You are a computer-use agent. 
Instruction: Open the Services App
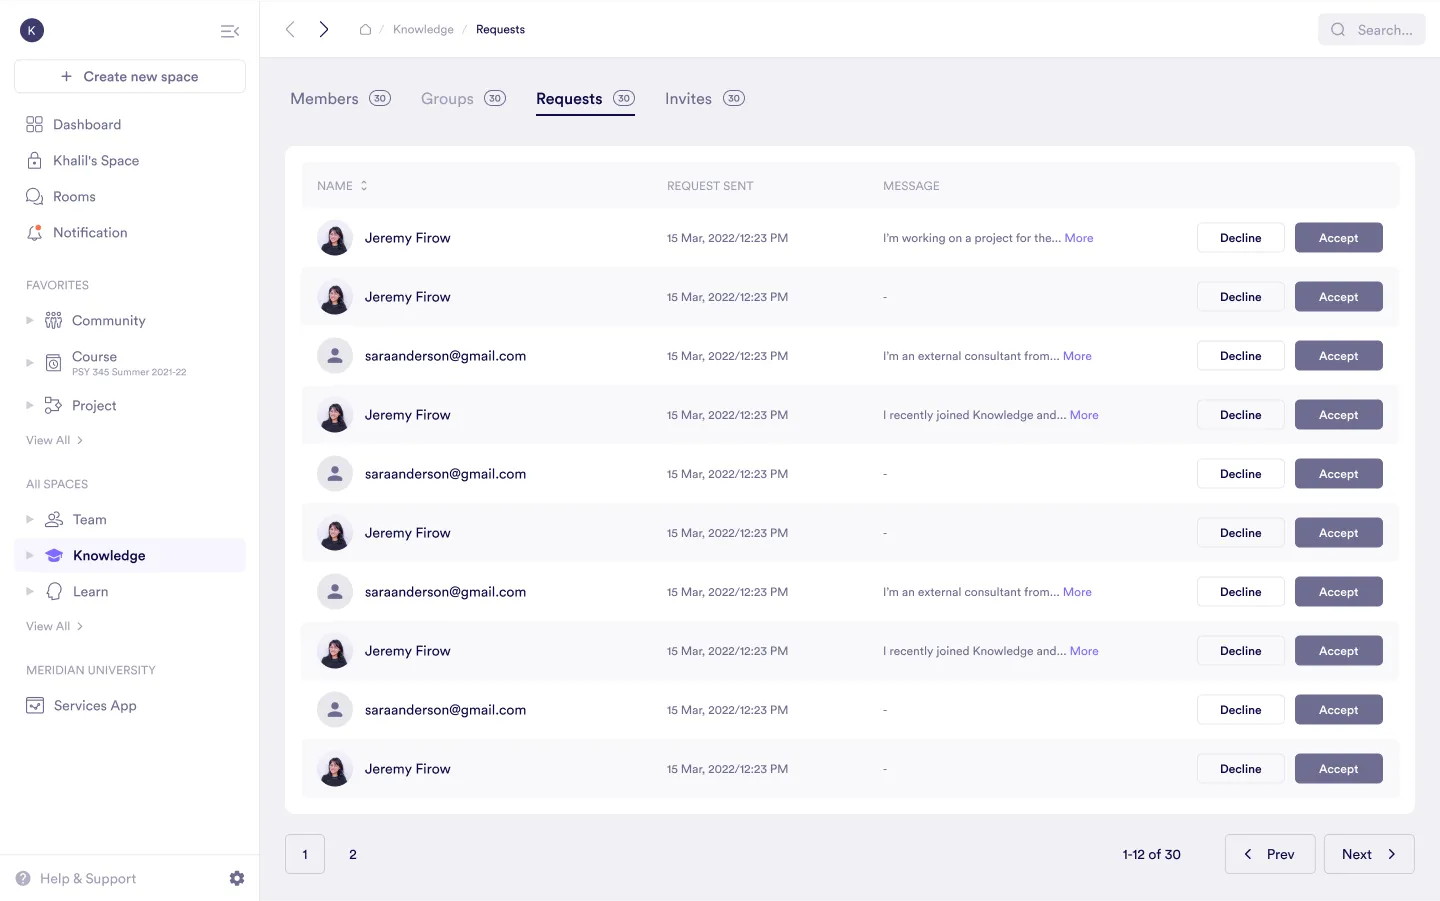click(x=94, y=705)
